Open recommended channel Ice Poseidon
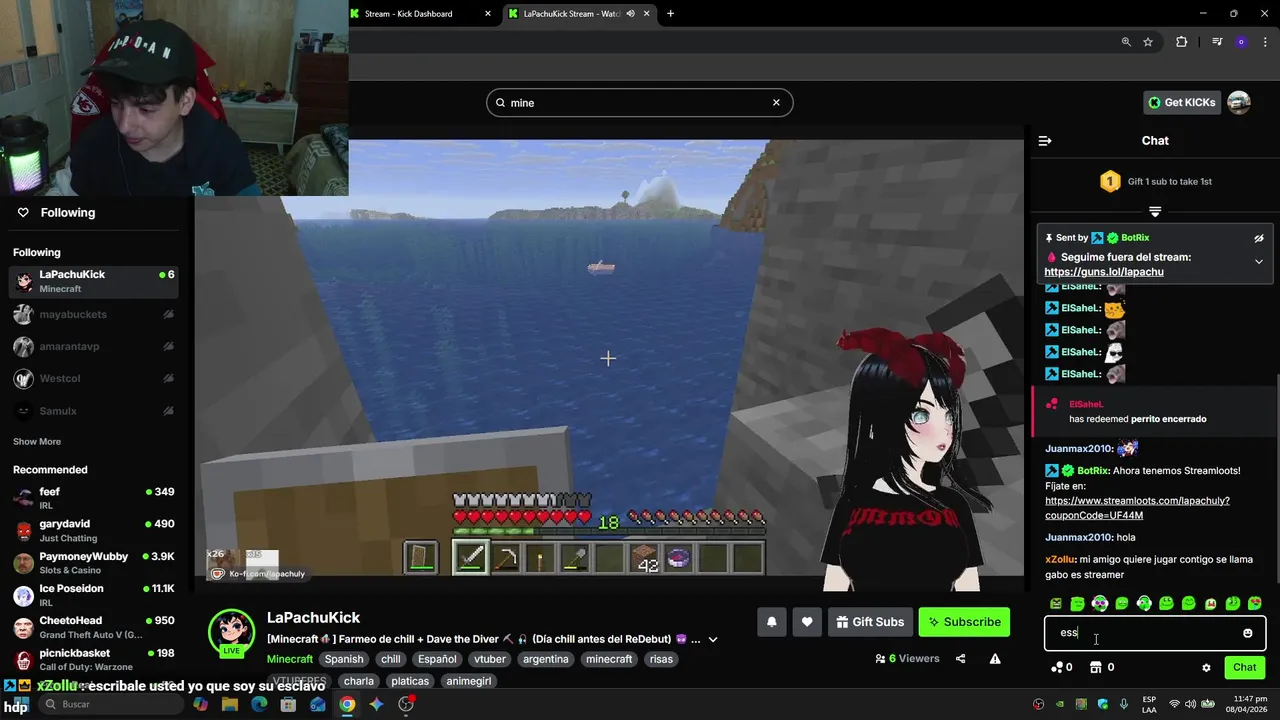 click(93, 595)
